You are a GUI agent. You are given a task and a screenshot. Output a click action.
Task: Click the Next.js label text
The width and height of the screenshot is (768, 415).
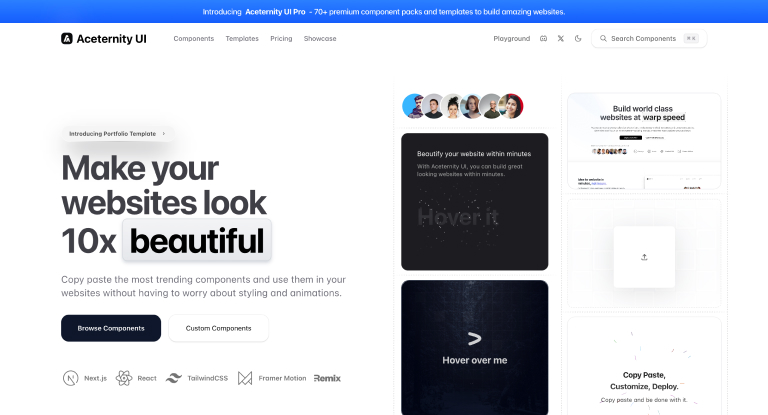point(96,378)
